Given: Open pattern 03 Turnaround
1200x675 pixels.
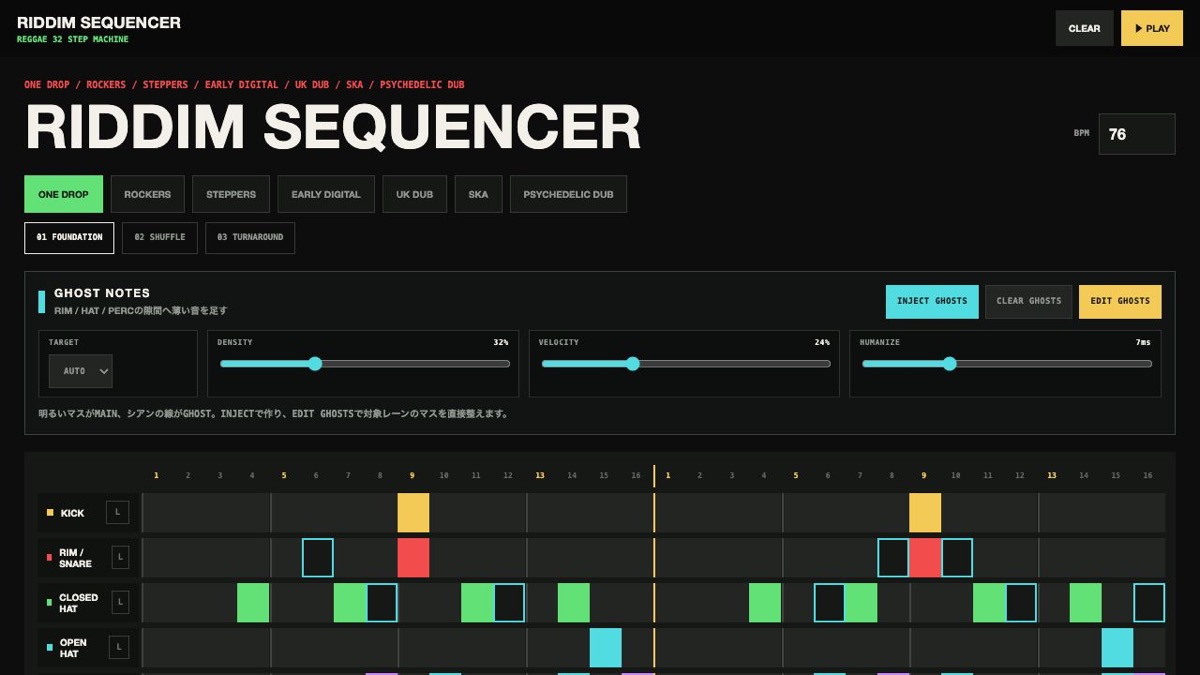Looking at the screenshot, I should [250, 238].
